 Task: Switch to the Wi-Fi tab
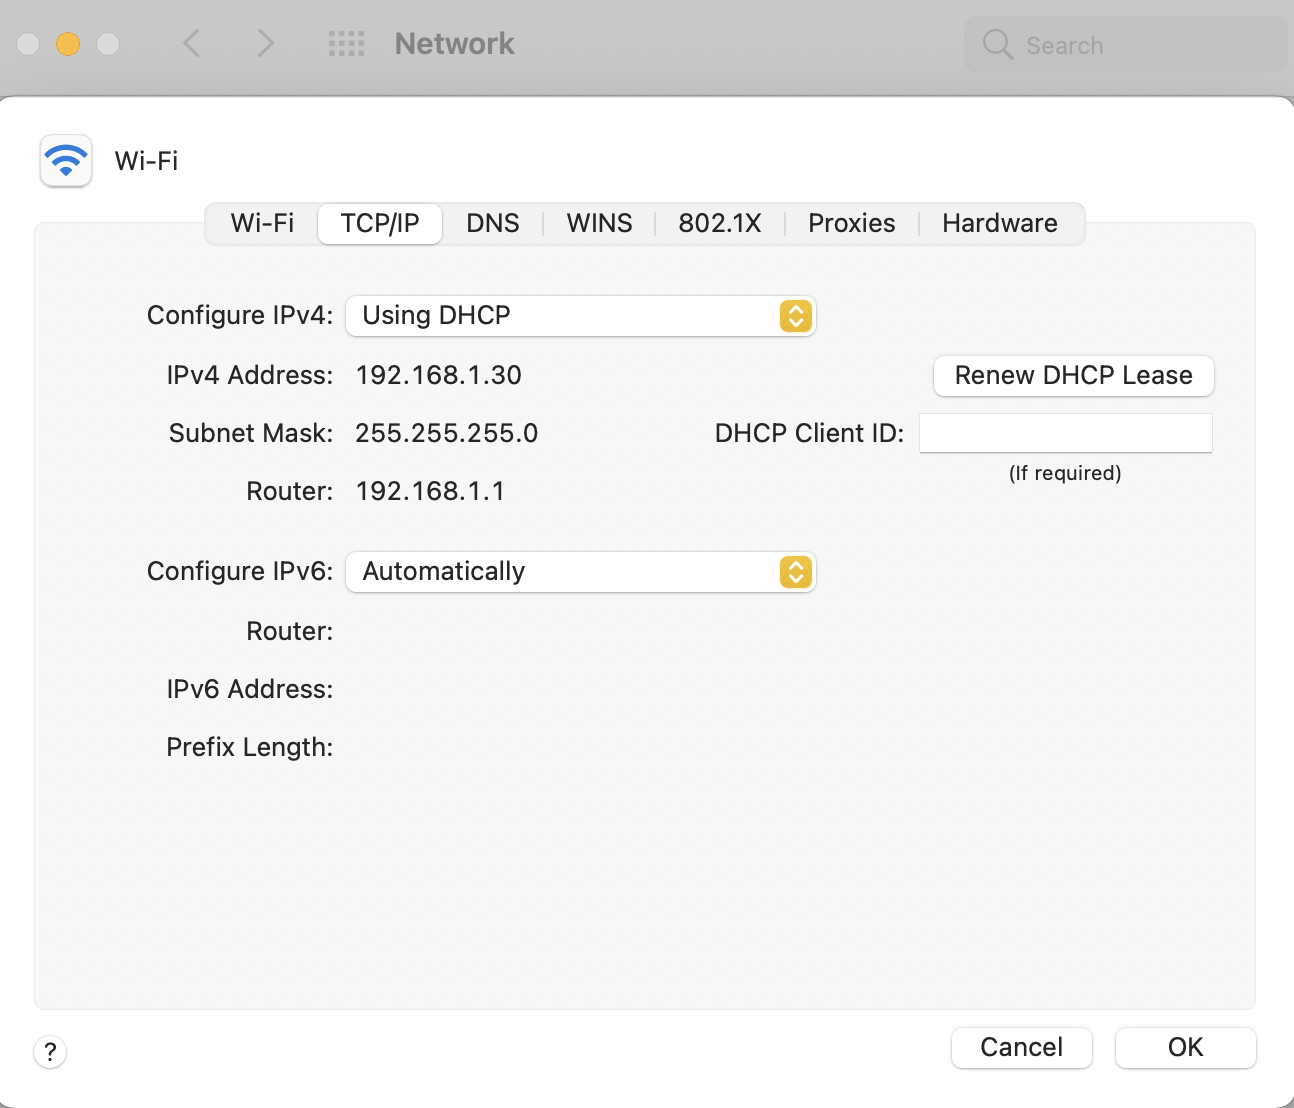point(262,223)
